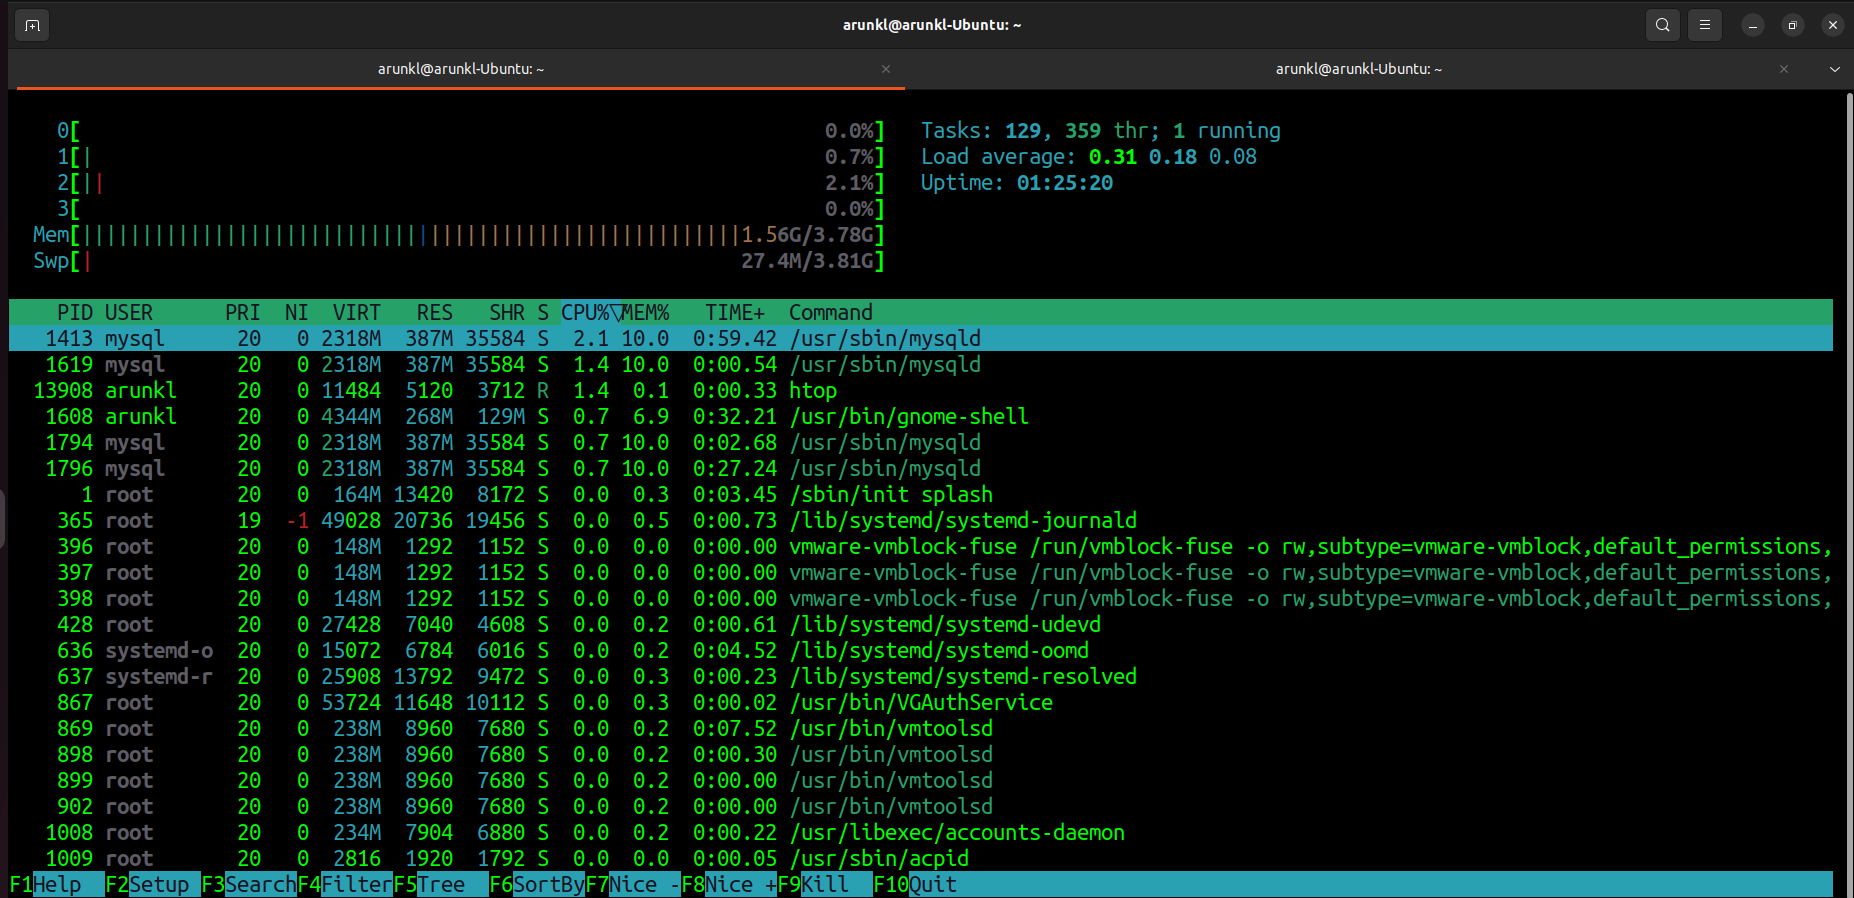Screen dimensions: 1854x898
Task: Click F7 Nice - in footer
Action: click(x=633, y=884)
